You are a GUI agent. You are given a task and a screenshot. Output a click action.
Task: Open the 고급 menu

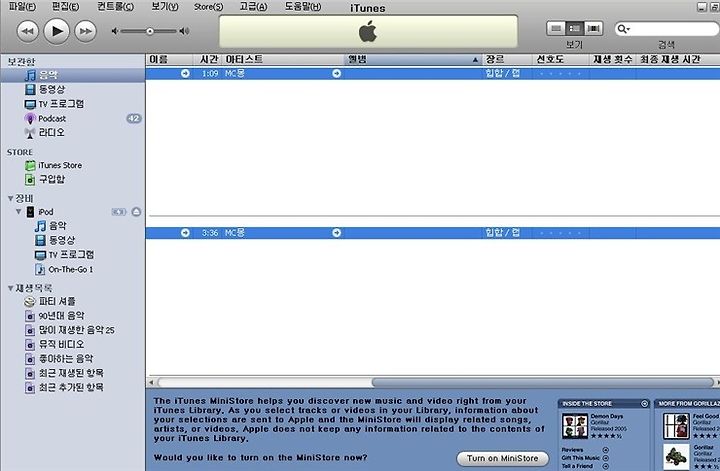[x=253, y=6]
